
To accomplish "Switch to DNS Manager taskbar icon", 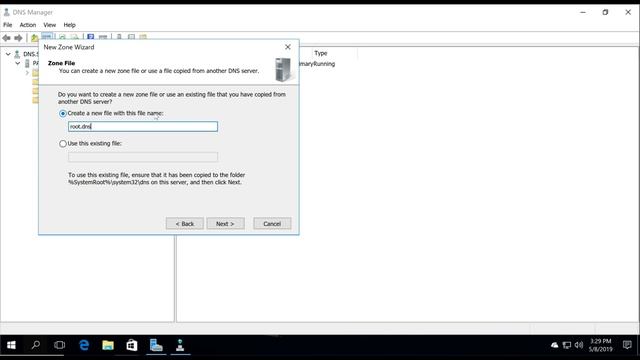I will (180, 345).
